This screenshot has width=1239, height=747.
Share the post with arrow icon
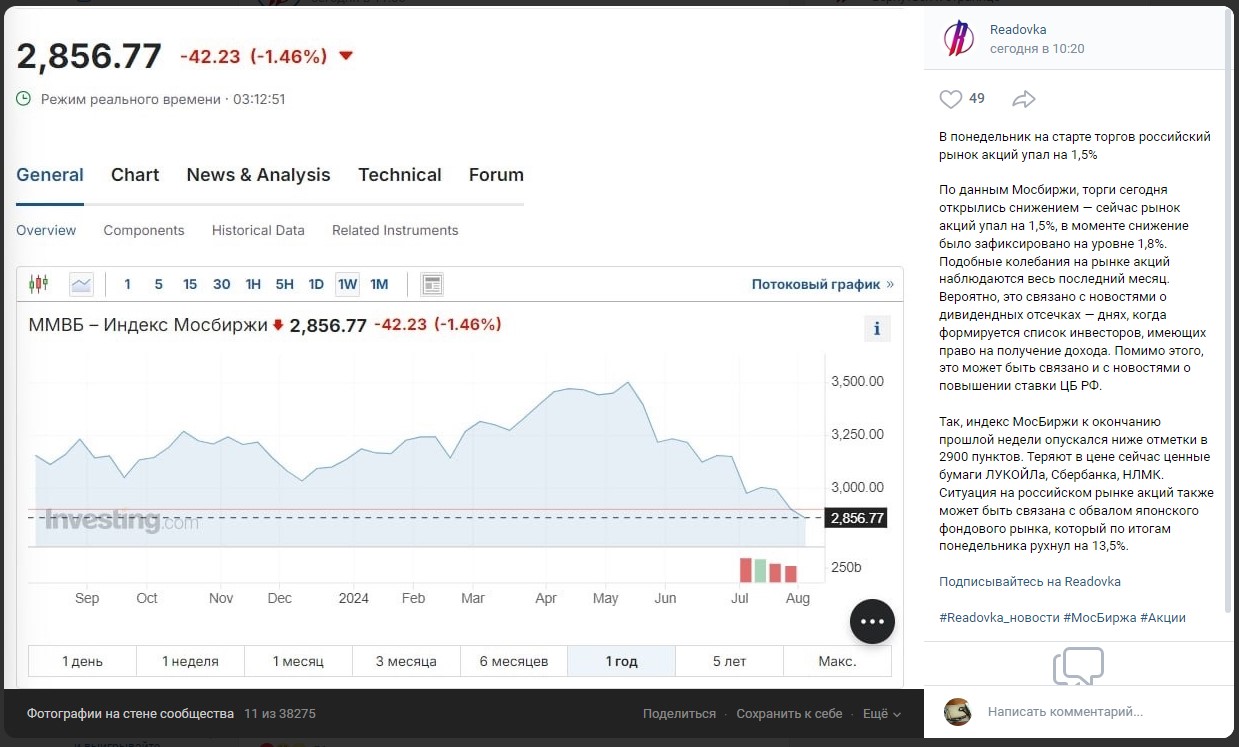tap(1023, 99)
